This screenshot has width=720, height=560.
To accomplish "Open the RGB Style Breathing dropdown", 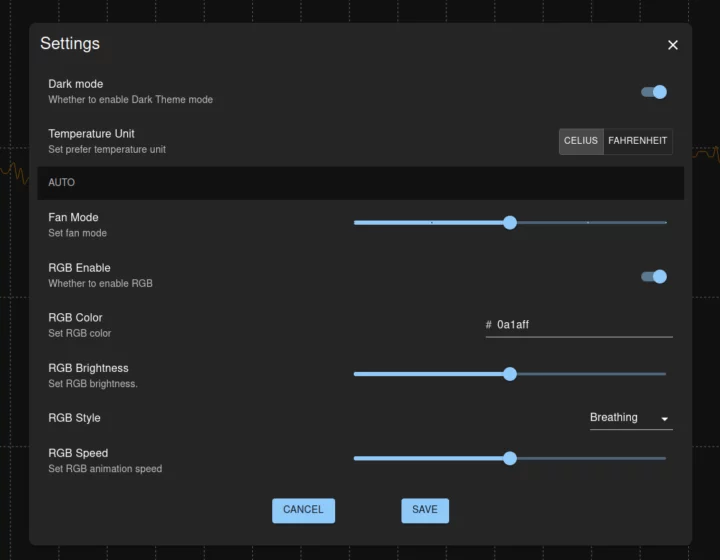I will pyautogui.click(x=628, y=418).
